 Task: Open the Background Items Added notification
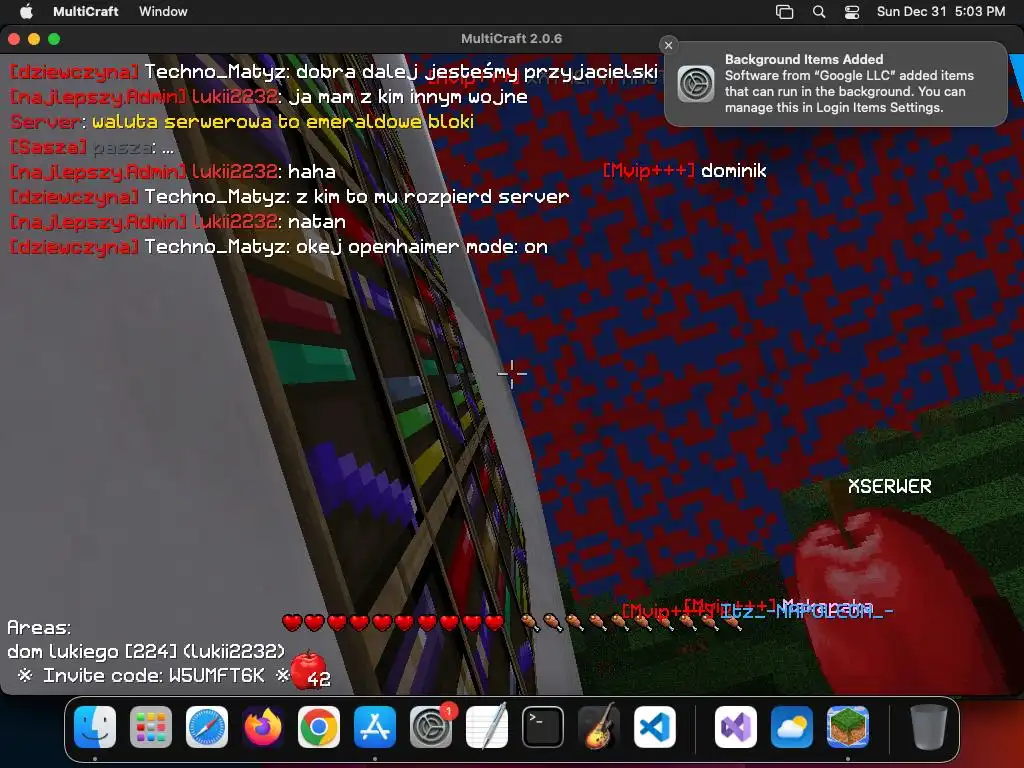[x=836, y=84]
